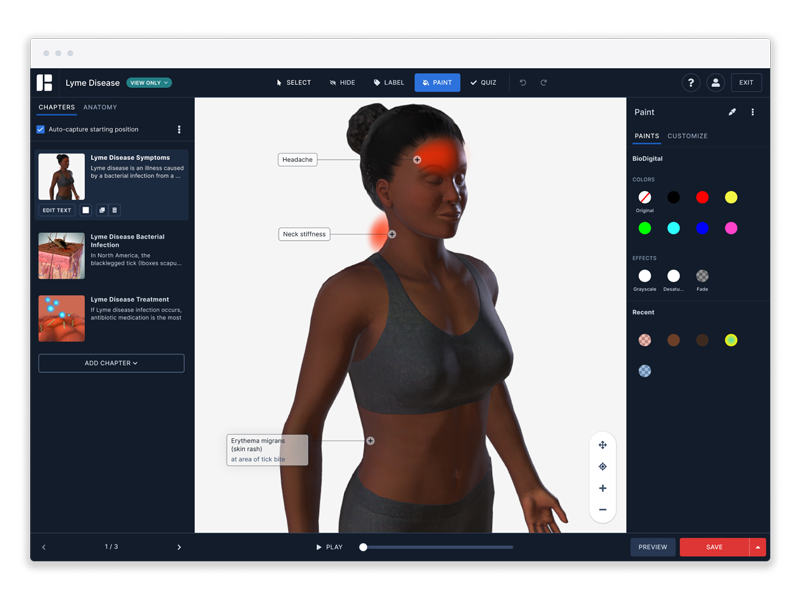The image size is (800, 600).
Task: Pick the red color swatch
Action: [702, 198]
